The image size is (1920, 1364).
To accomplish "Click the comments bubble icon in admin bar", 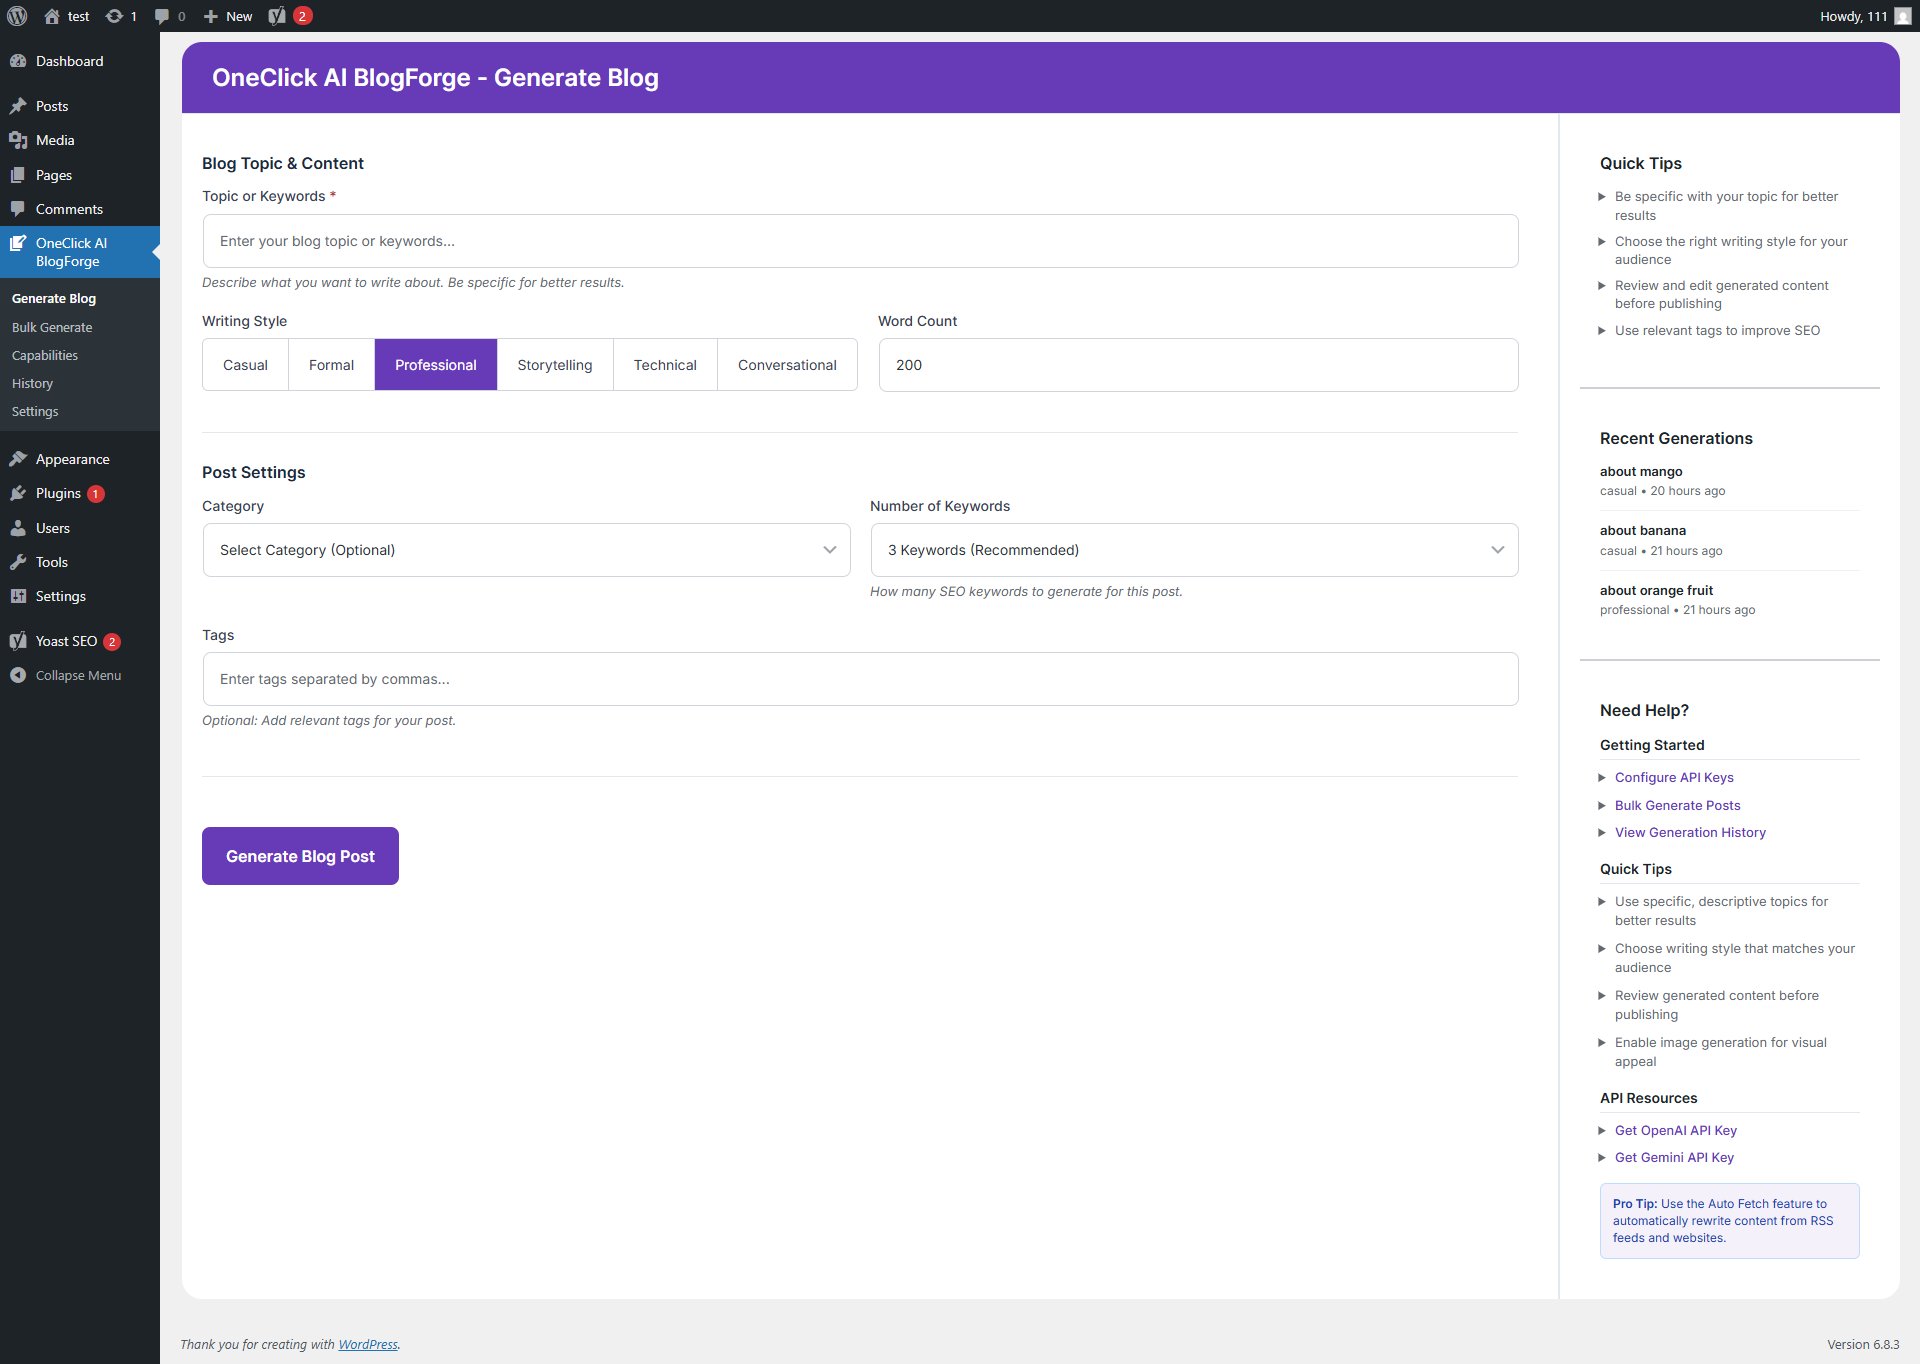I will point(162,16).
